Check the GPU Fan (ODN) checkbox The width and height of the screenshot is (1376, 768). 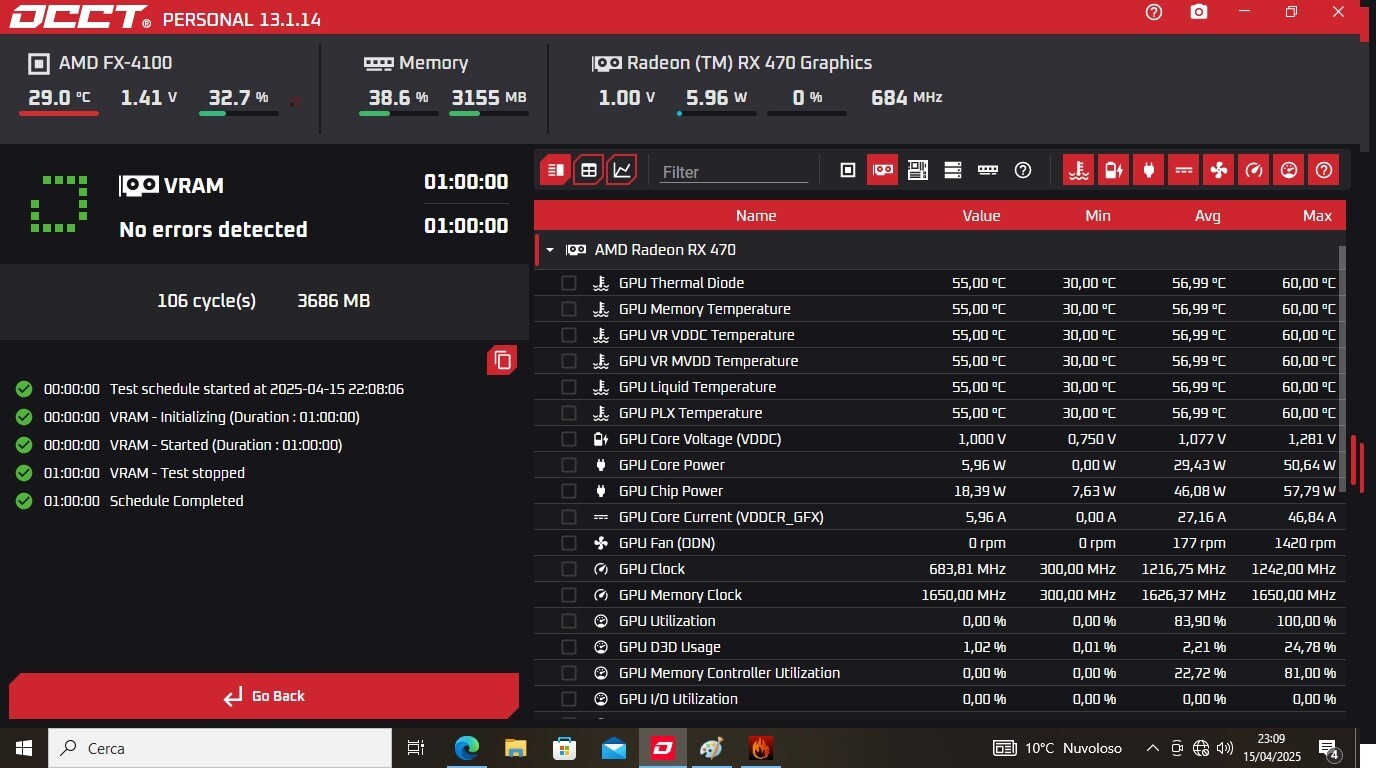(569, 543)
